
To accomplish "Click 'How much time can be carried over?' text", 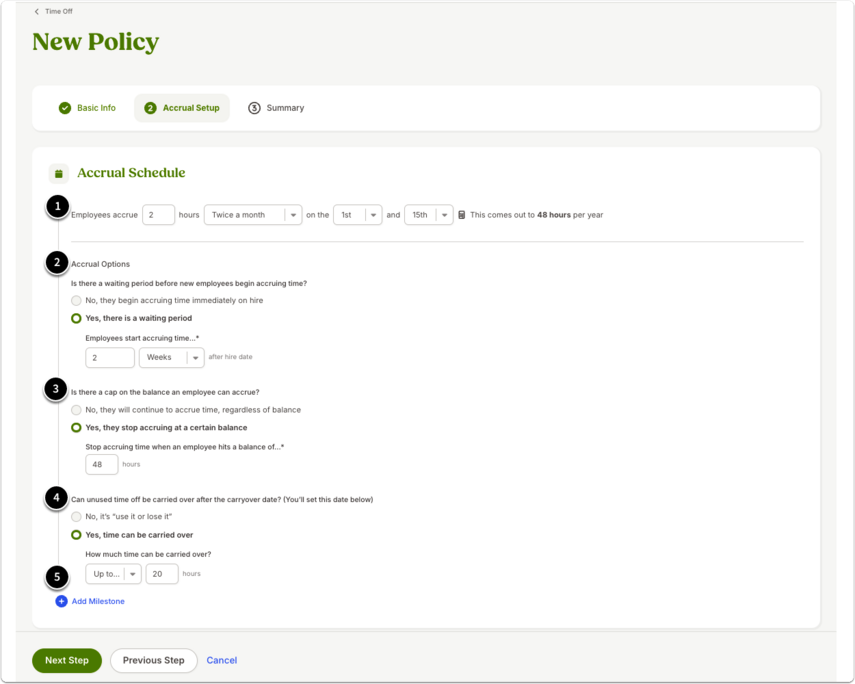I will (148, 554).
